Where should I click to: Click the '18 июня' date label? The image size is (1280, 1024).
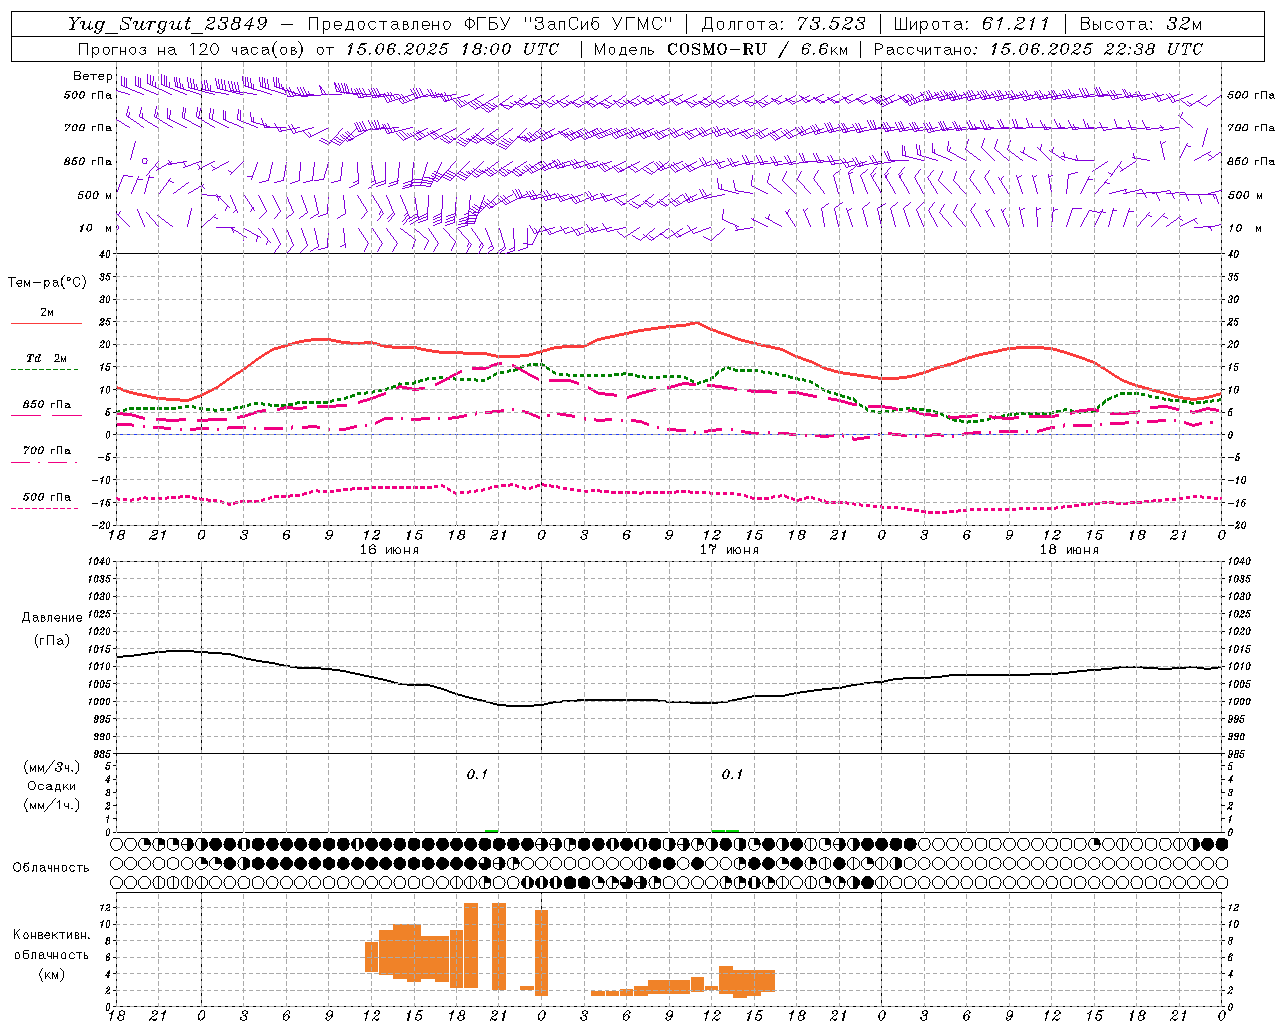tap(1069, 550)
